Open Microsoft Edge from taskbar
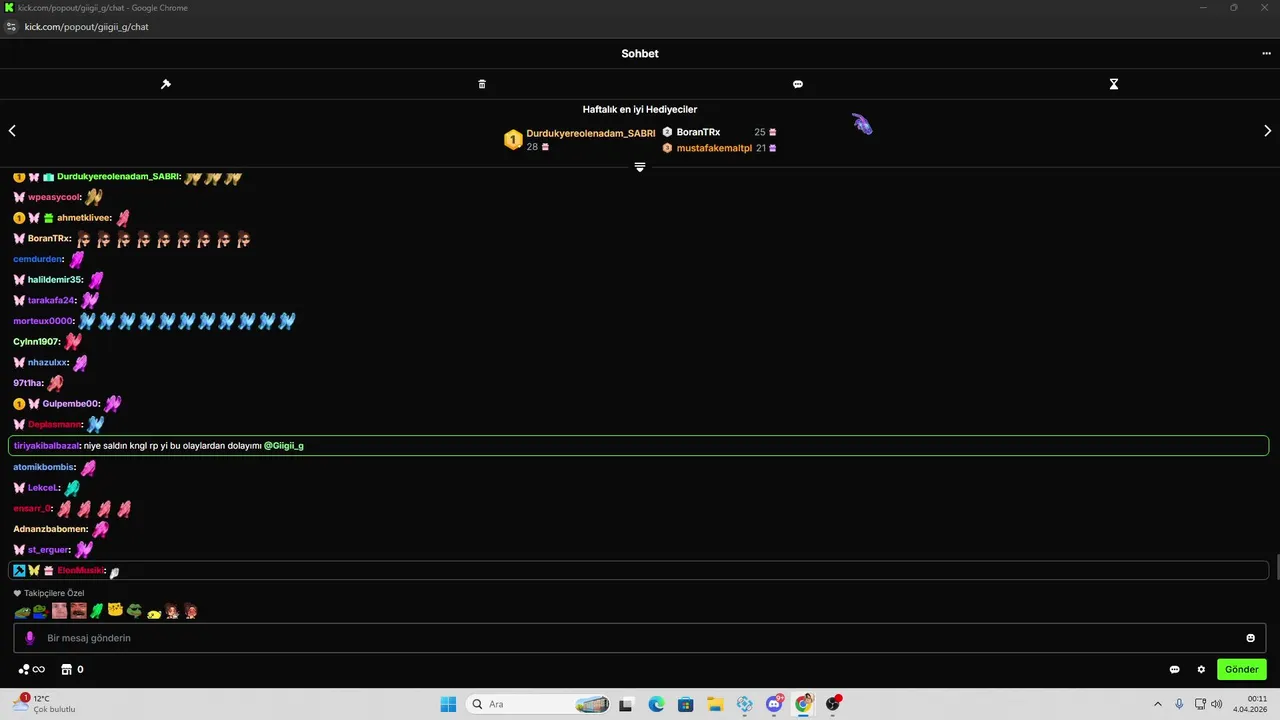 [656, 704]
